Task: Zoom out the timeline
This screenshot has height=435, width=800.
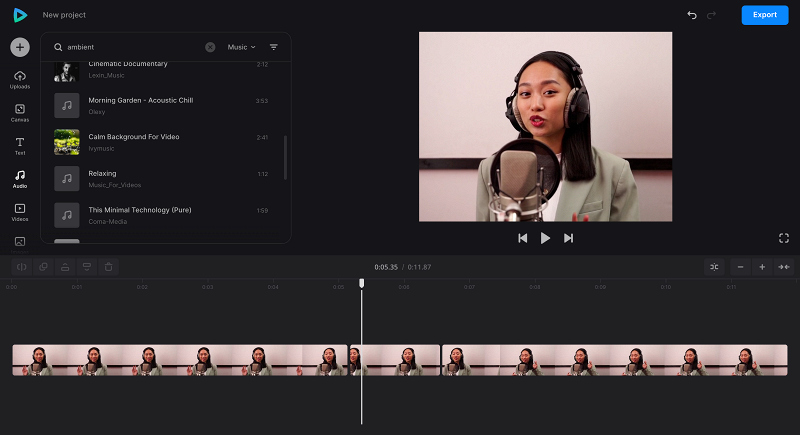Action: coord(740,267)
